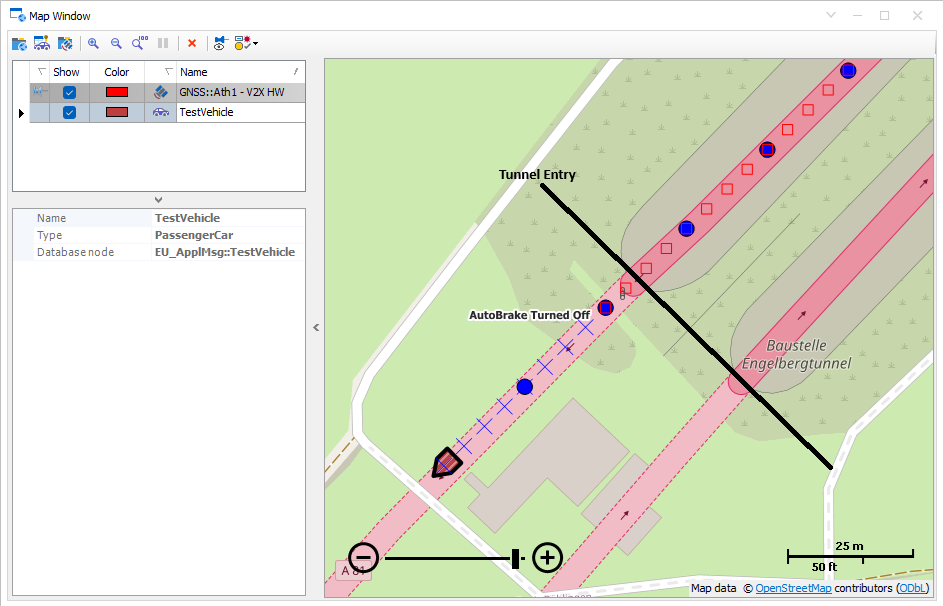Open color swatch of GNSS::Ath1 row
The image size is (943, 606).
[x=117, y=92]
